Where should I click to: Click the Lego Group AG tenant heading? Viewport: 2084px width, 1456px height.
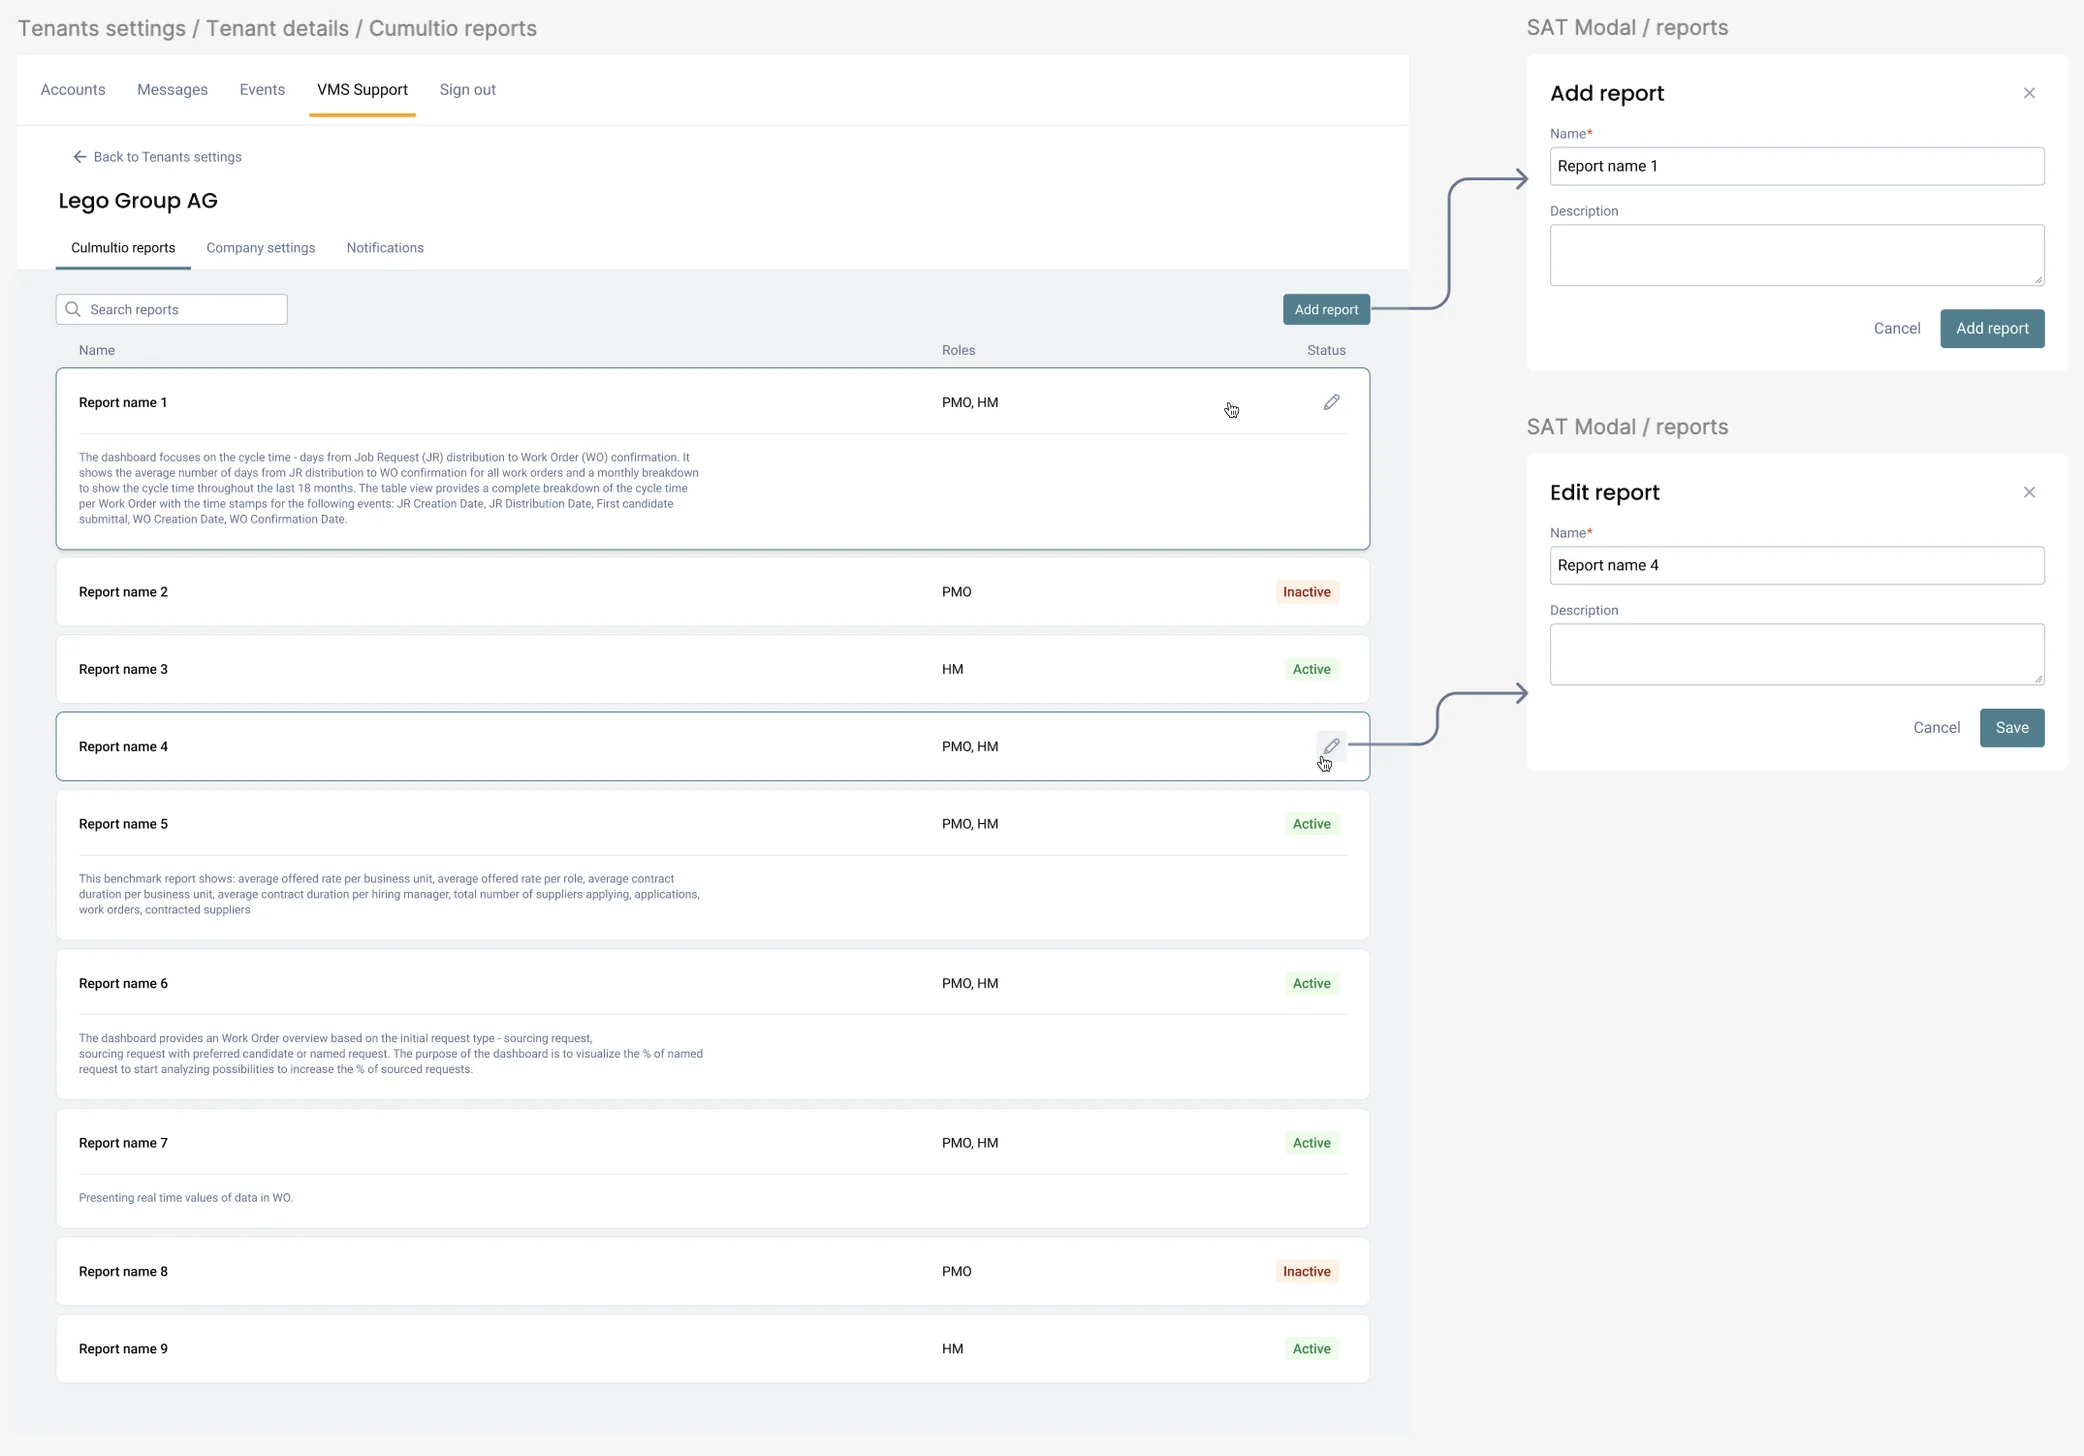[138, 200]
